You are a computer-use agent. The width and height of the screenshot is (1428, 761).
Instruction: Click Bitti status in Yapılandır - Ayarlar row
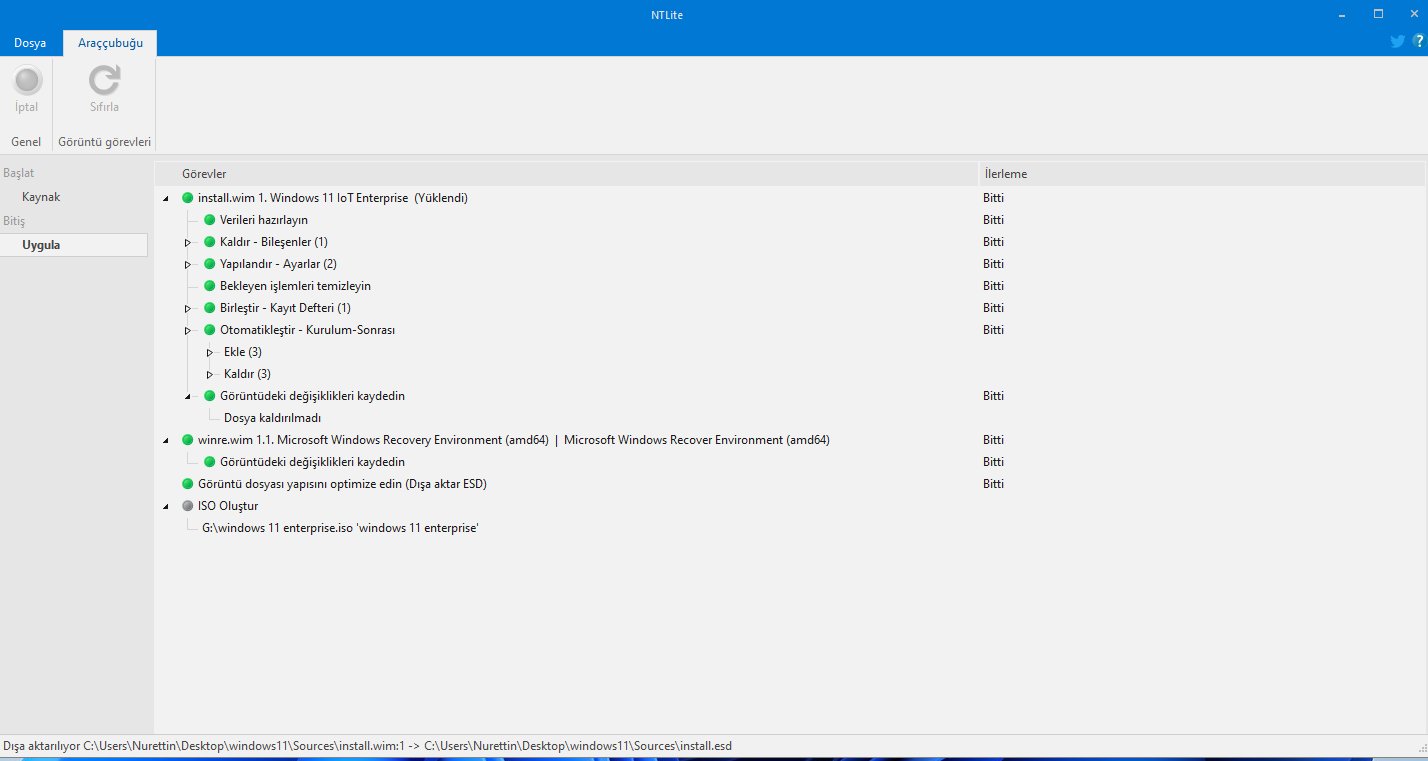pos(993,264)
